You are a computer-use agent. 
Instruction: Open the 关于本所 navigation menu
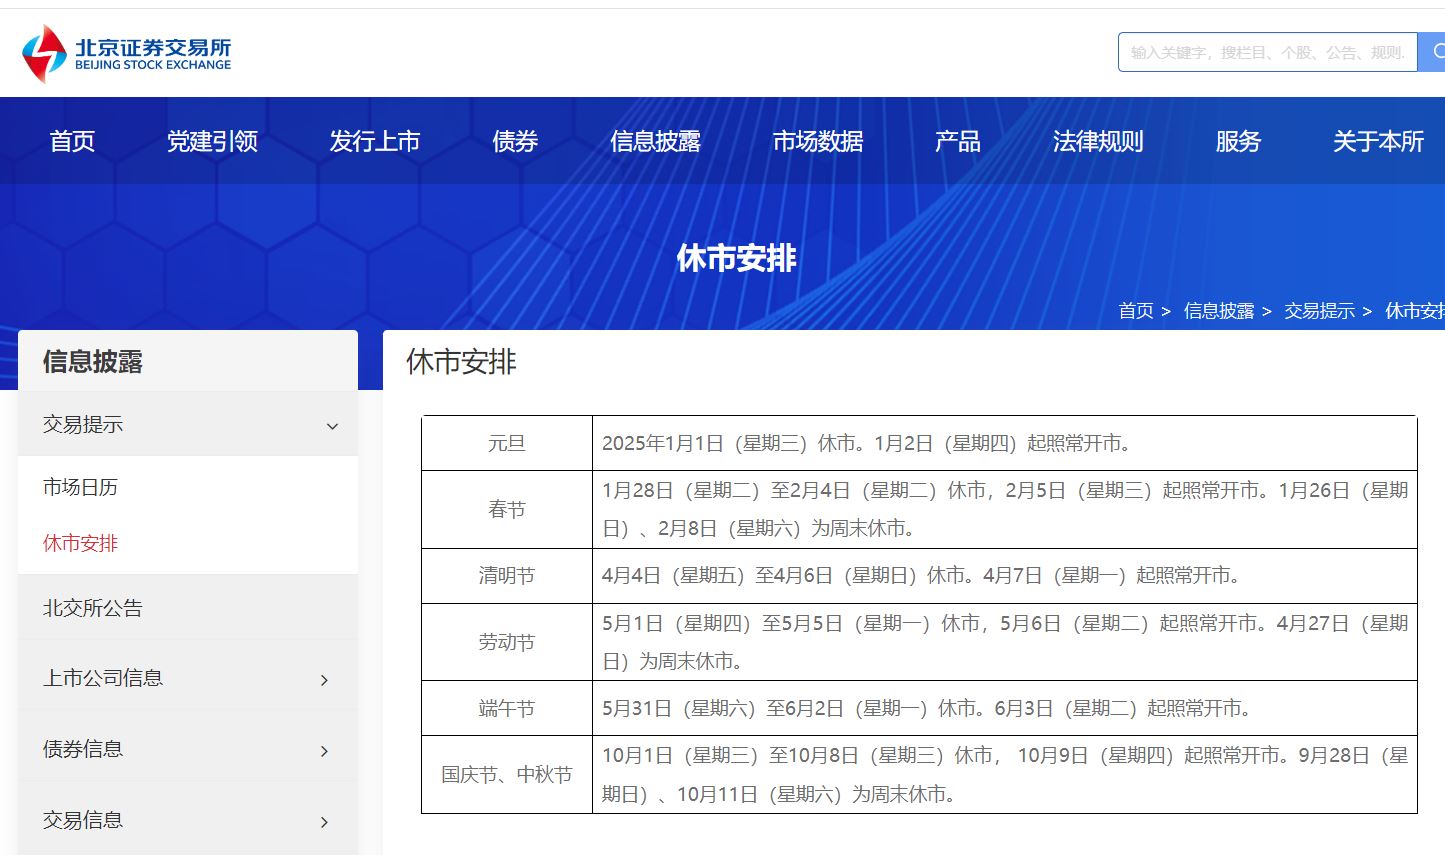(1377, 141)
